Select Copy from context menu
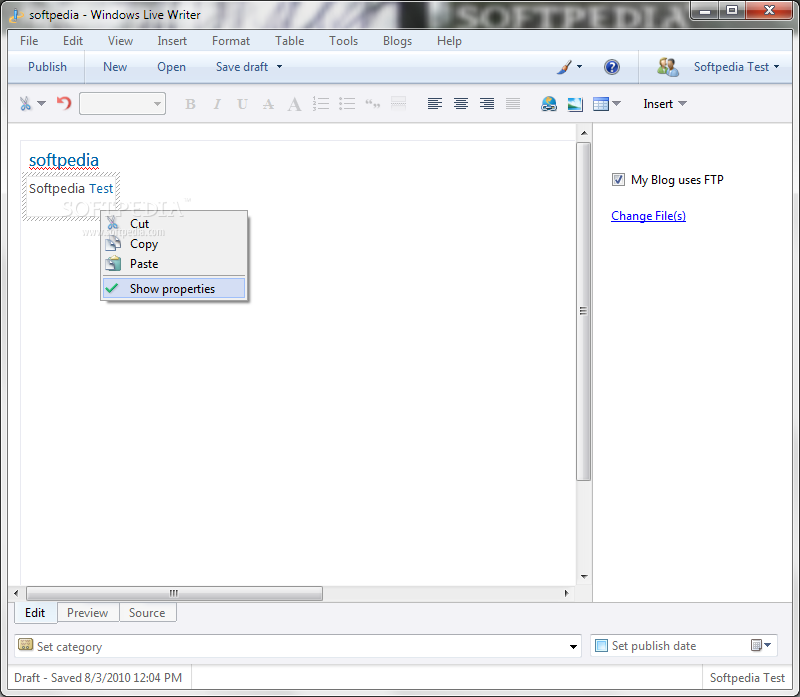The height and width of the screenshot is (697, 800). tap(174, 244)
